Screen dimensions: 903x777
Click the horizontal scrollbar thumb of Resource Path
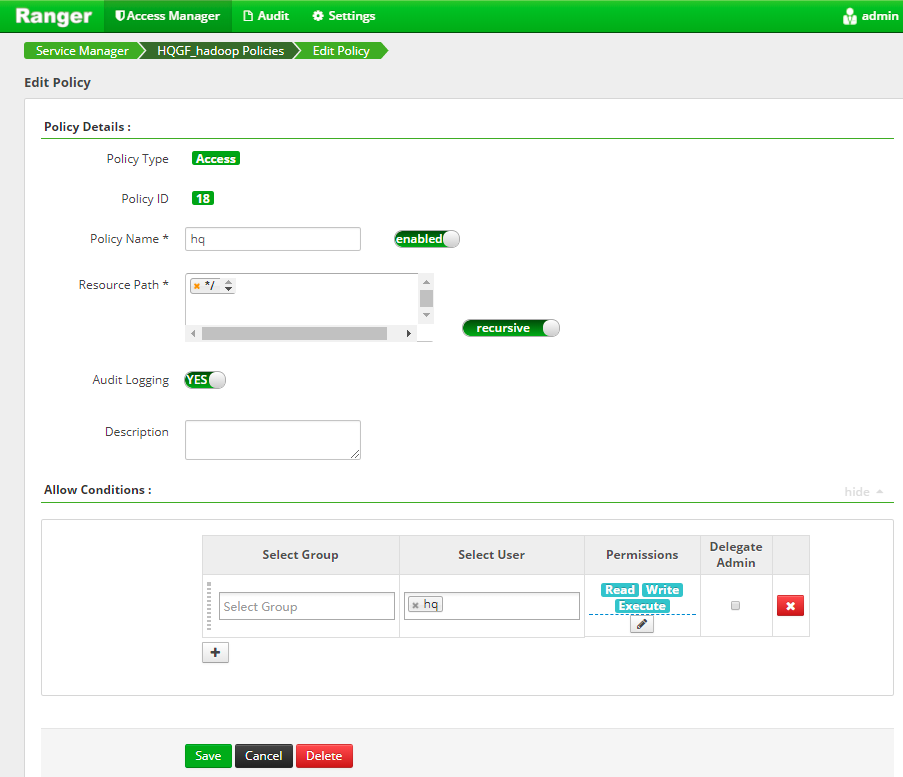[x=294, y=333]
